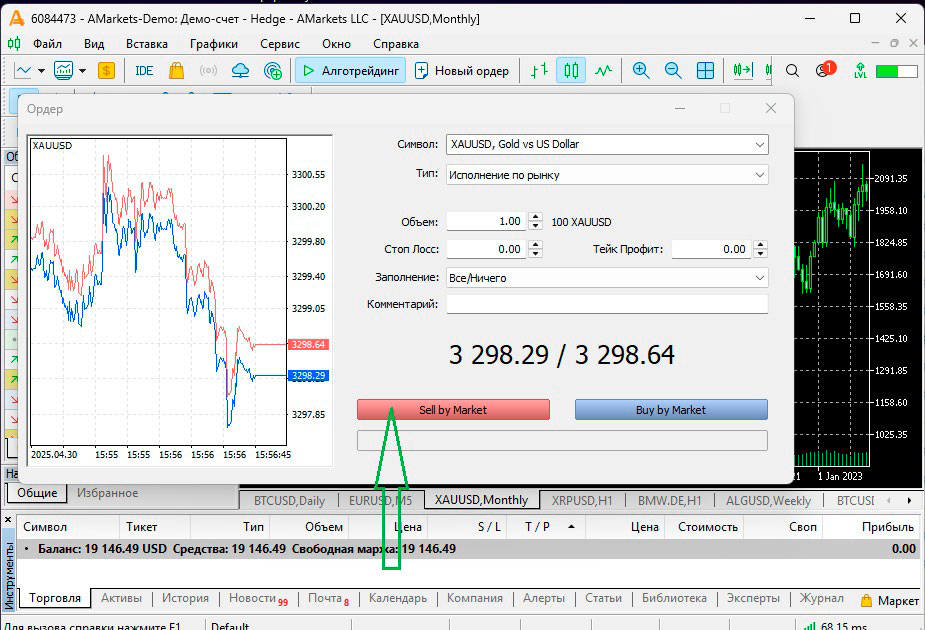925x630 pixels.
Task: Open the Маркет tab with bag icon
Action: pos(890,601)
